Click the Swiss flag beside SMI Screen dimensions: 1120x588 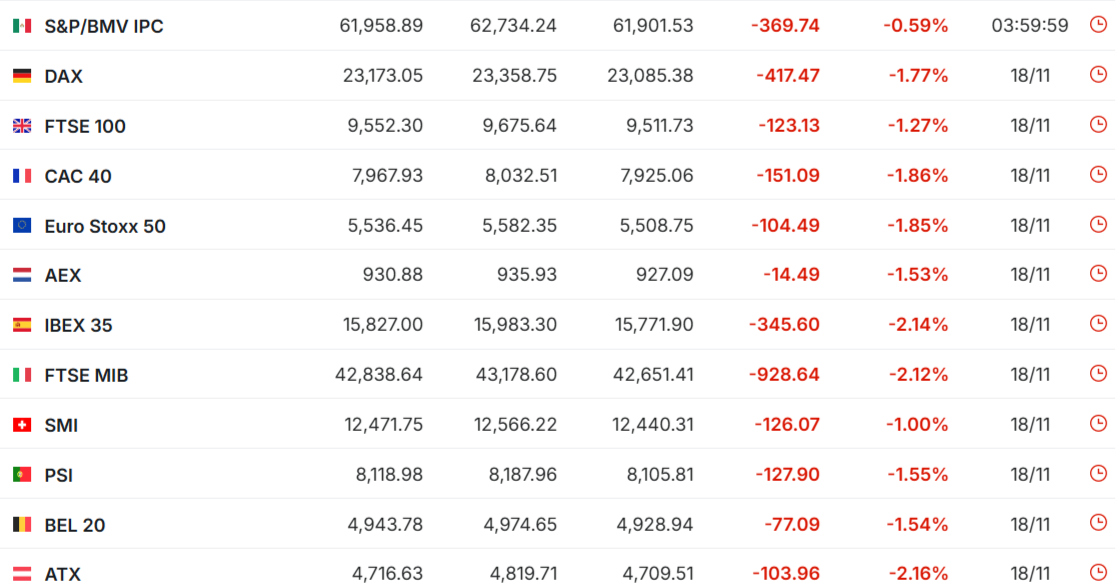point(22,425)
